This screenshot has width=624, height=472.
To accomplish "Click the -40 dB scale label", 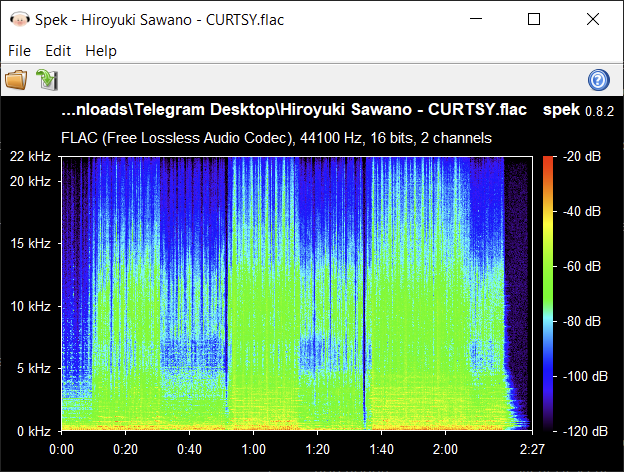I will 582,211.
